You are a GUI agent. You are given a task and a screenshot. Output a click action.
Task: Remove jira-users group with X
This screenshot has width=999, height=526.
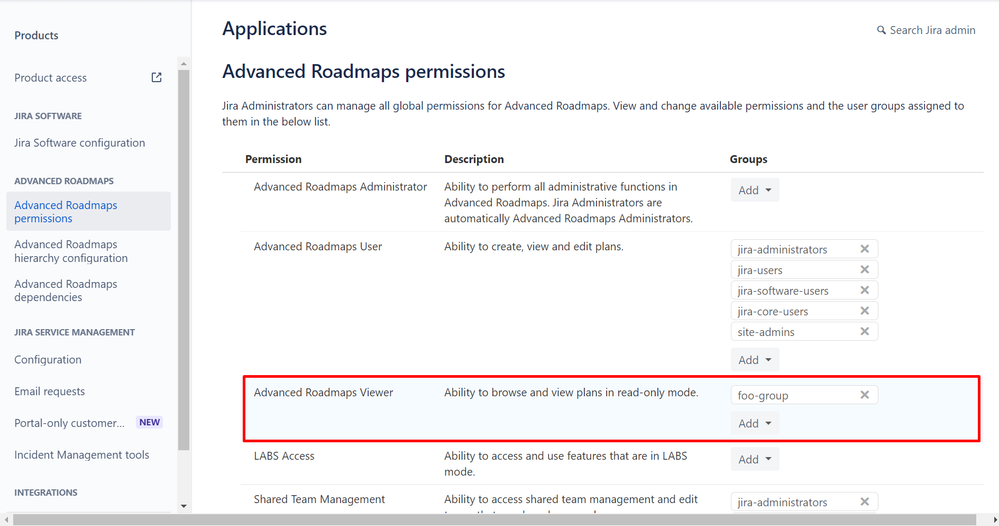[865, 269]
